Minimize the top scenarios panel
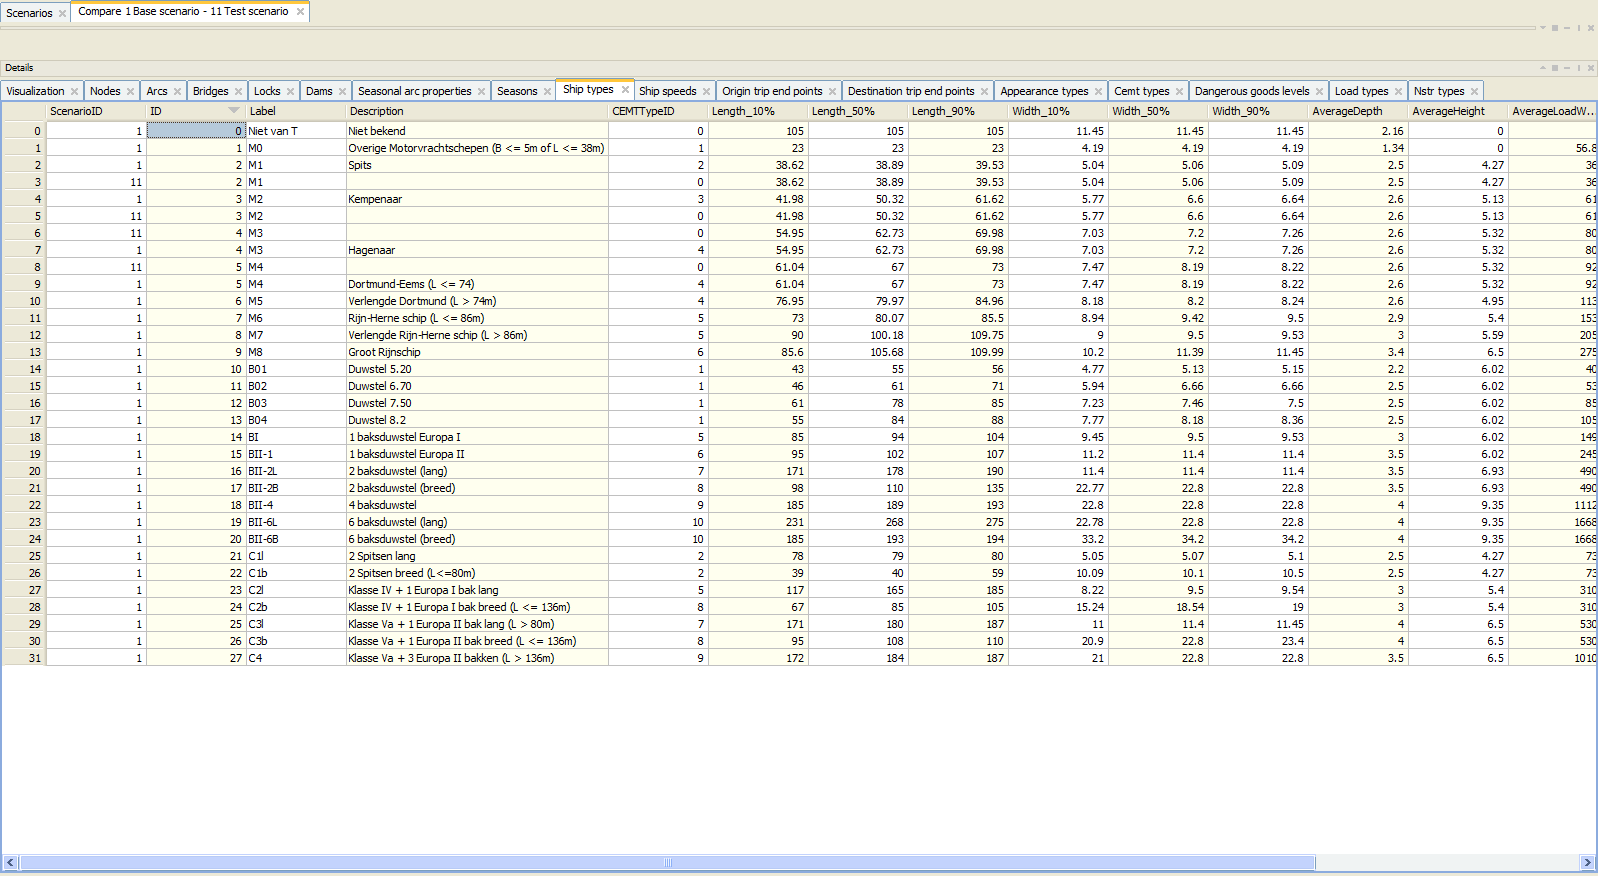Image resolution: width=1598 pixels, height=876 pixels. [1567, 28]
